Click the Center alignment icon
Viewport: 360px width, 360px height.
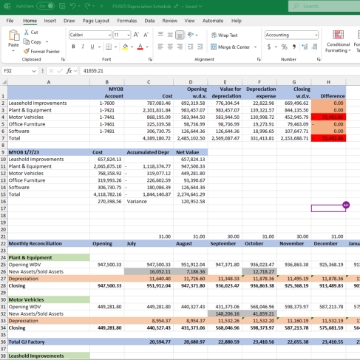tap(170, 47)
